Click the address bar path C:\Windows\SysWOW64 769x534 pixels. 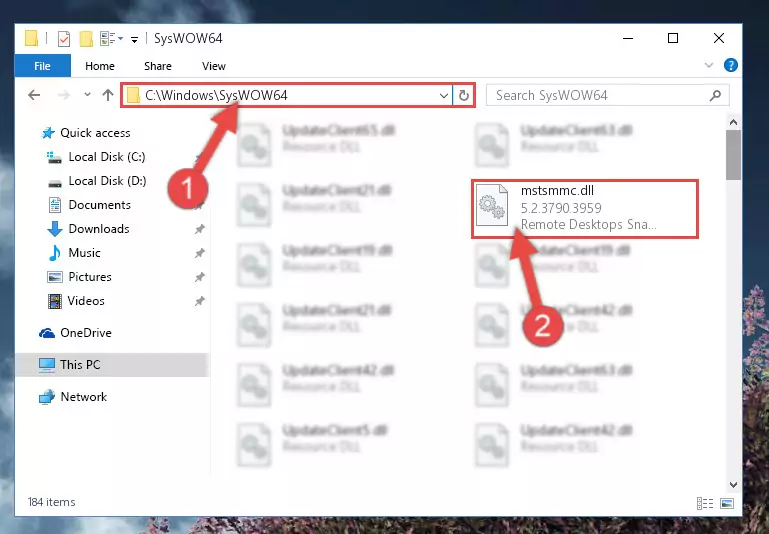216,95
